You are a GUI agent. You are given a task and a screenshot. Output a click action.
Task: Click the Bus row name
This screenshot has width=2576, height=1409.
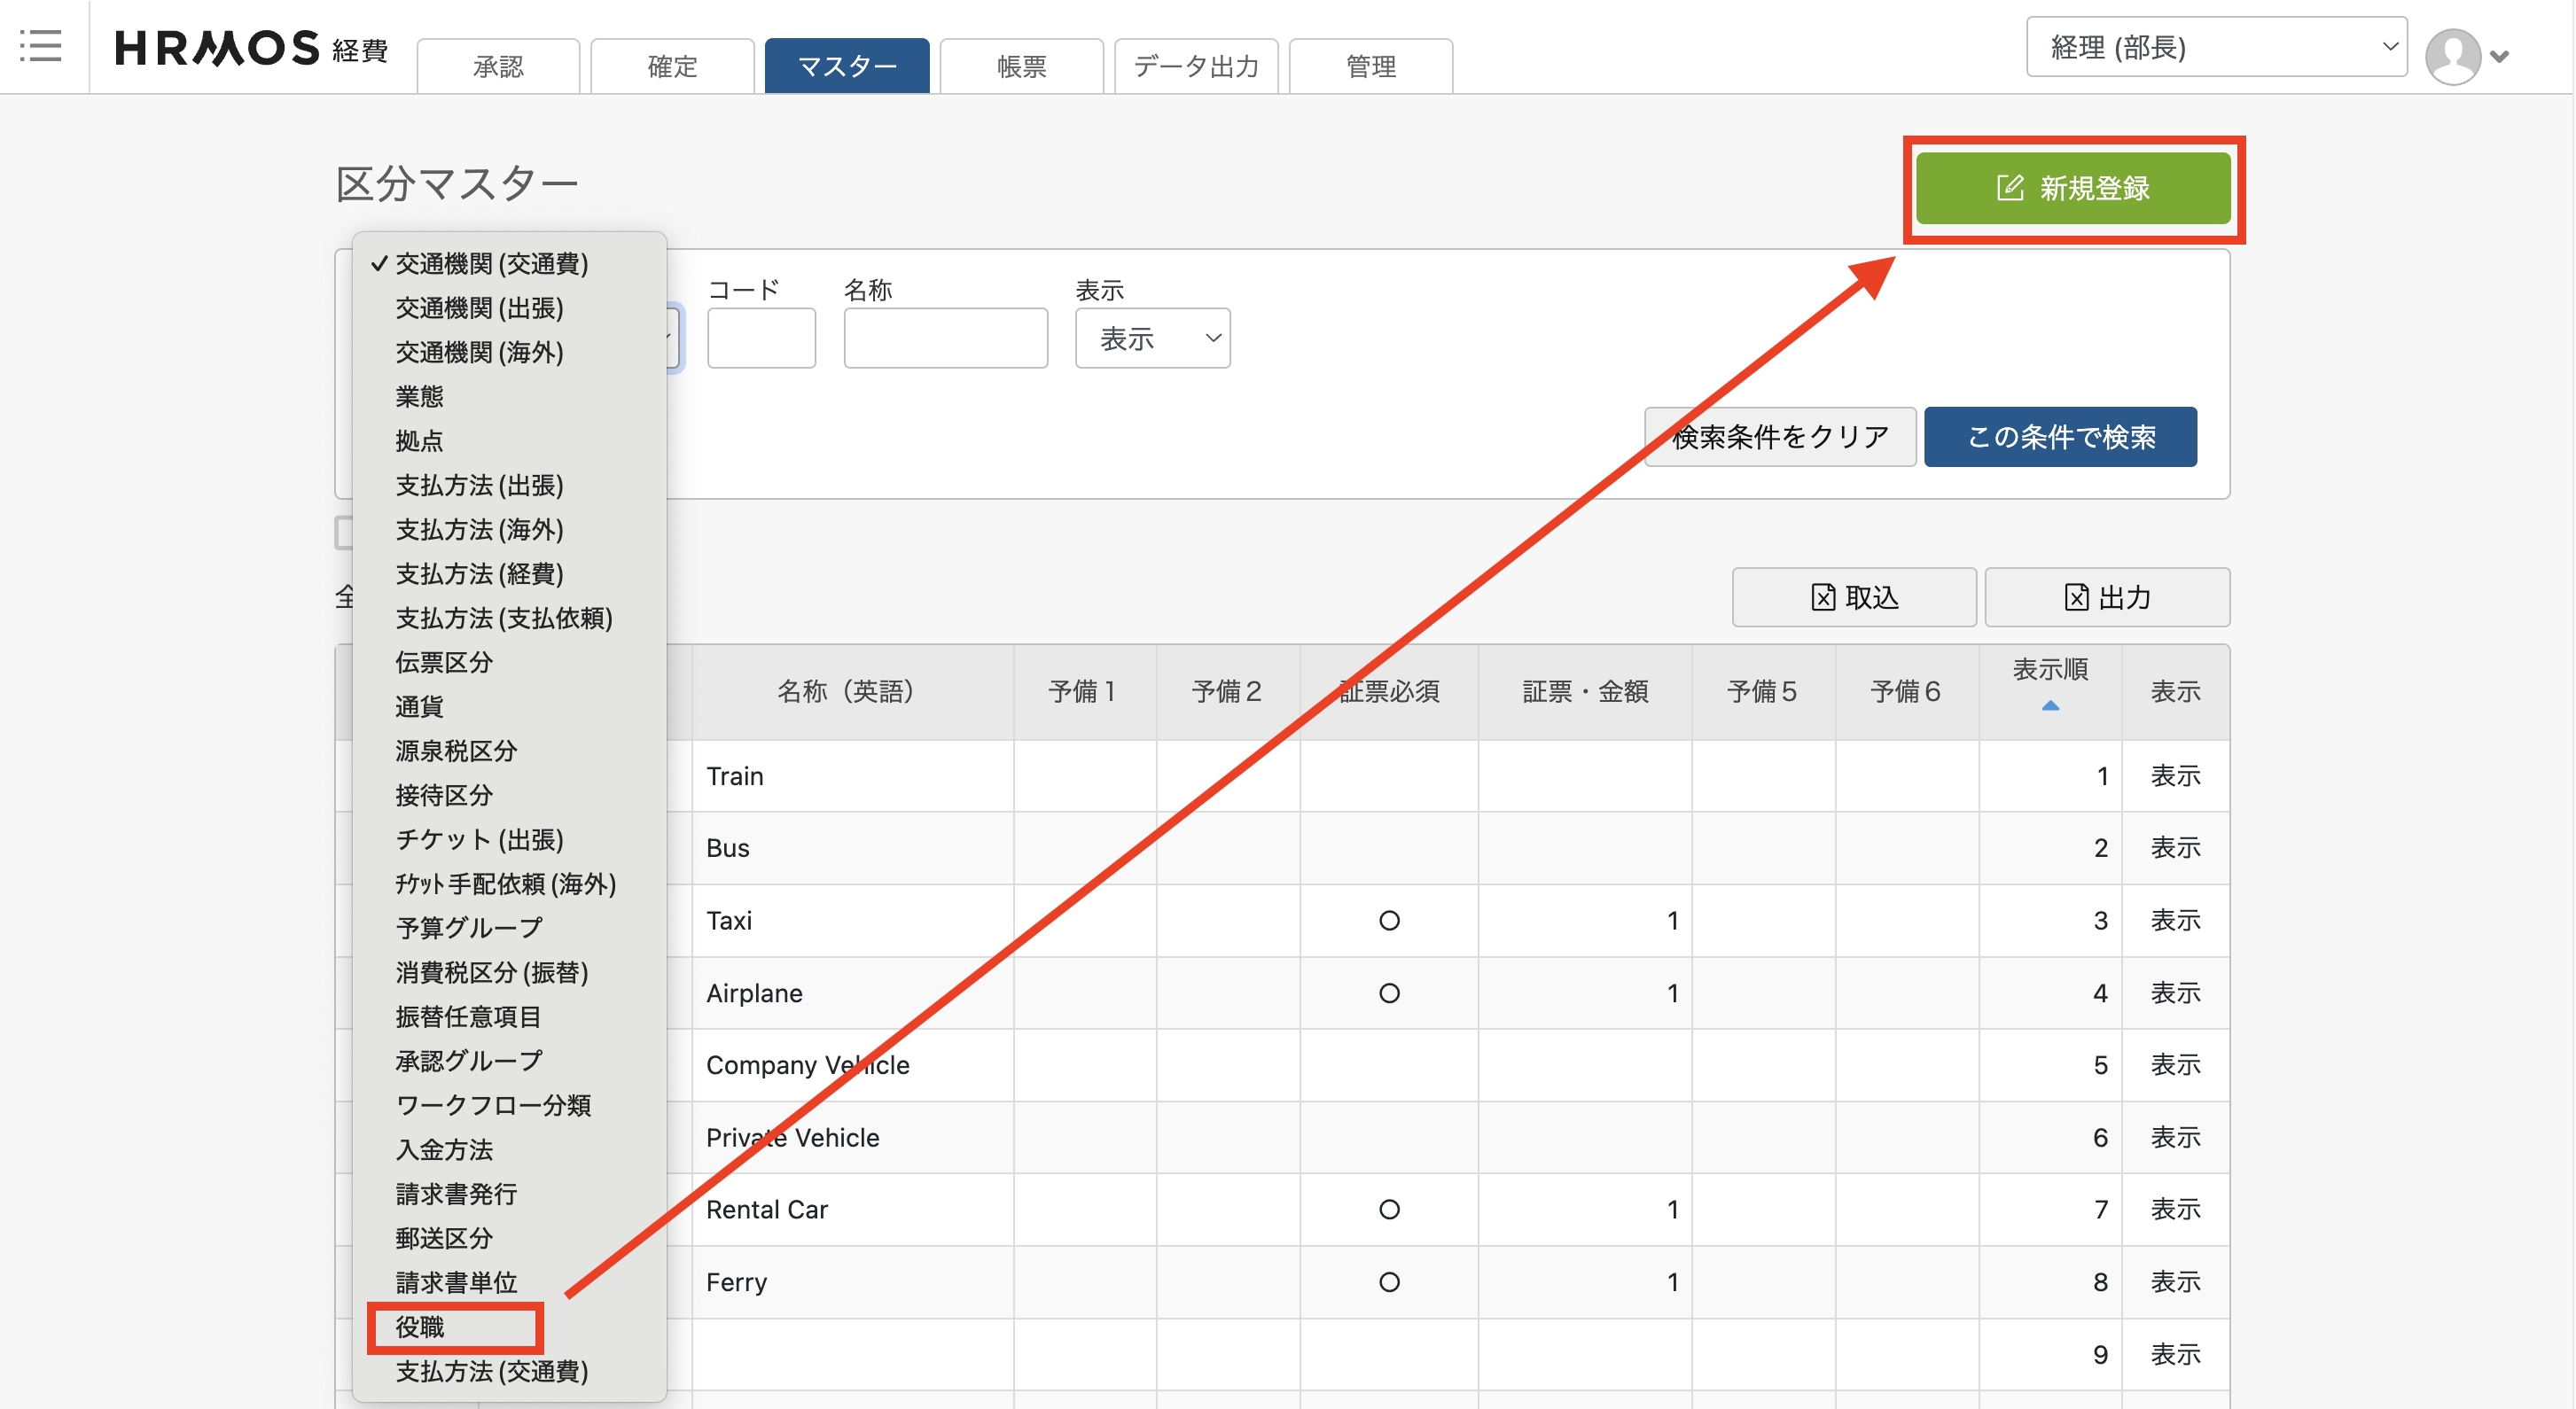pos(728,848)
